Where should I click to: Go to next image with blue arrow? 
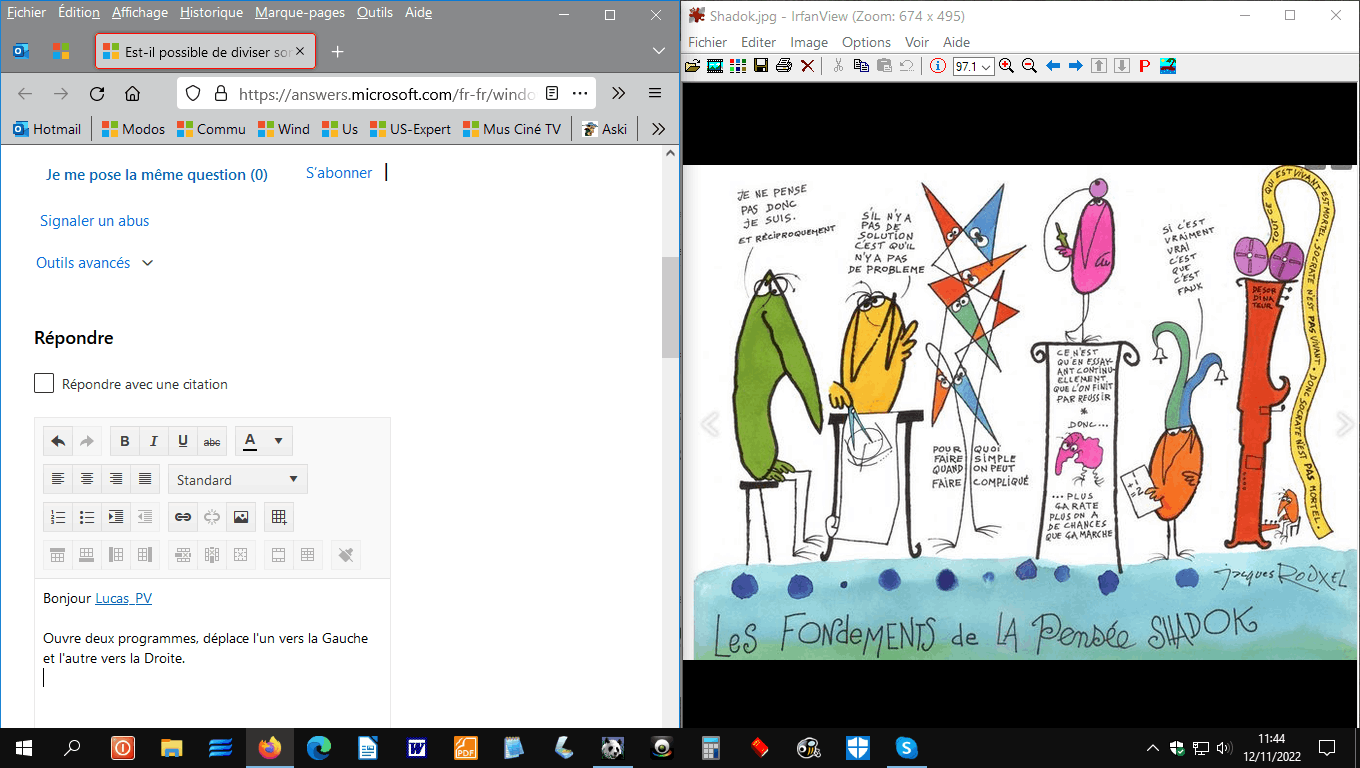[x=1076, y=66]
